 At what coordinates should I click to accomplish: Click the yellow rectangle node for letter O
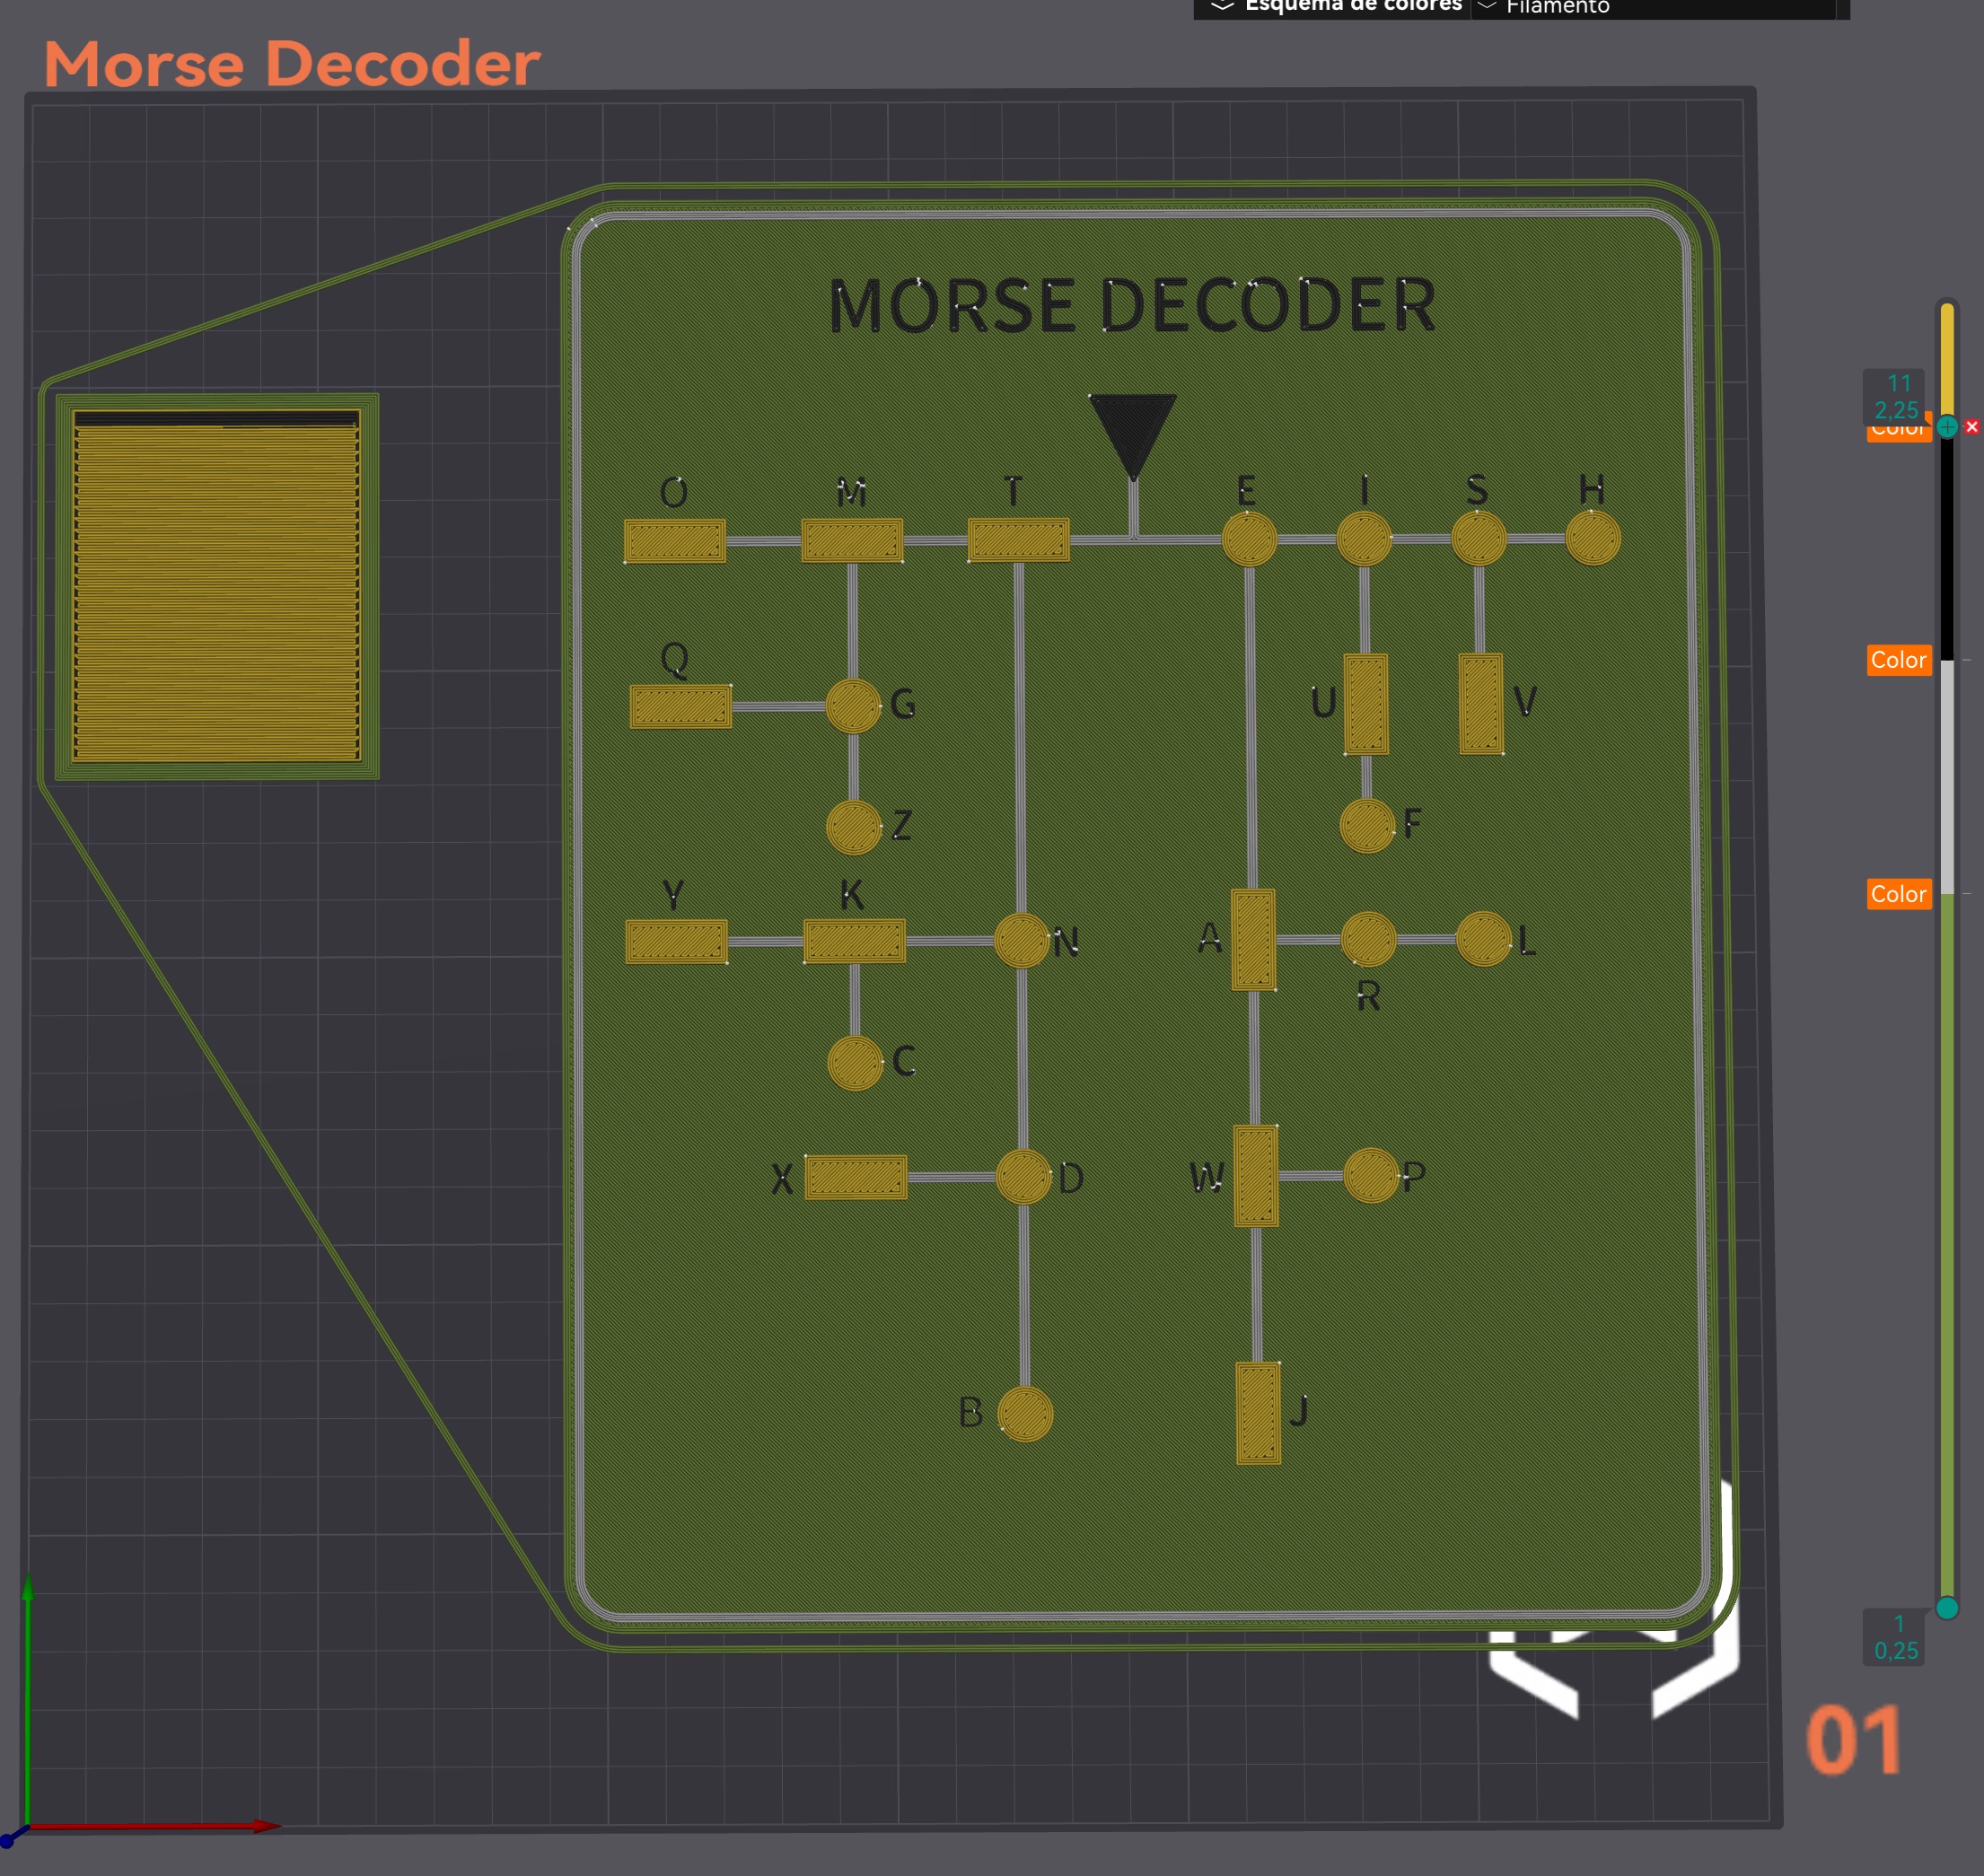click(675, 541)
